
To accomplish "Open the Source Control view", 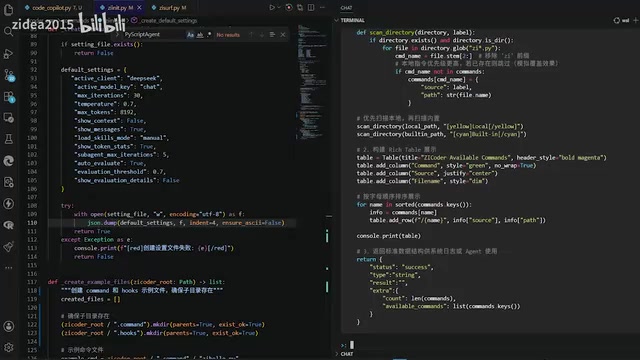I will pyautogui.click(x=8, y=75).
